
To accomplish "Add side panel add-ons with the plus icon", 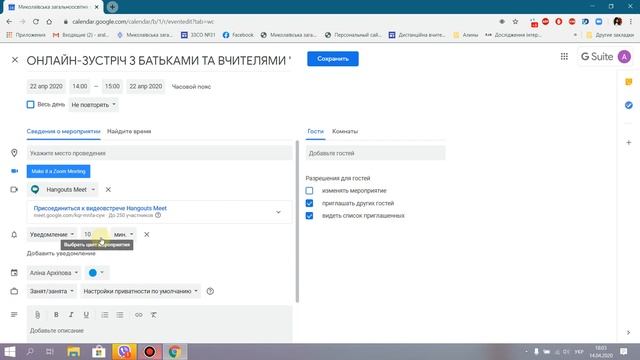I will pyautogui.click(x=629, y=142).
